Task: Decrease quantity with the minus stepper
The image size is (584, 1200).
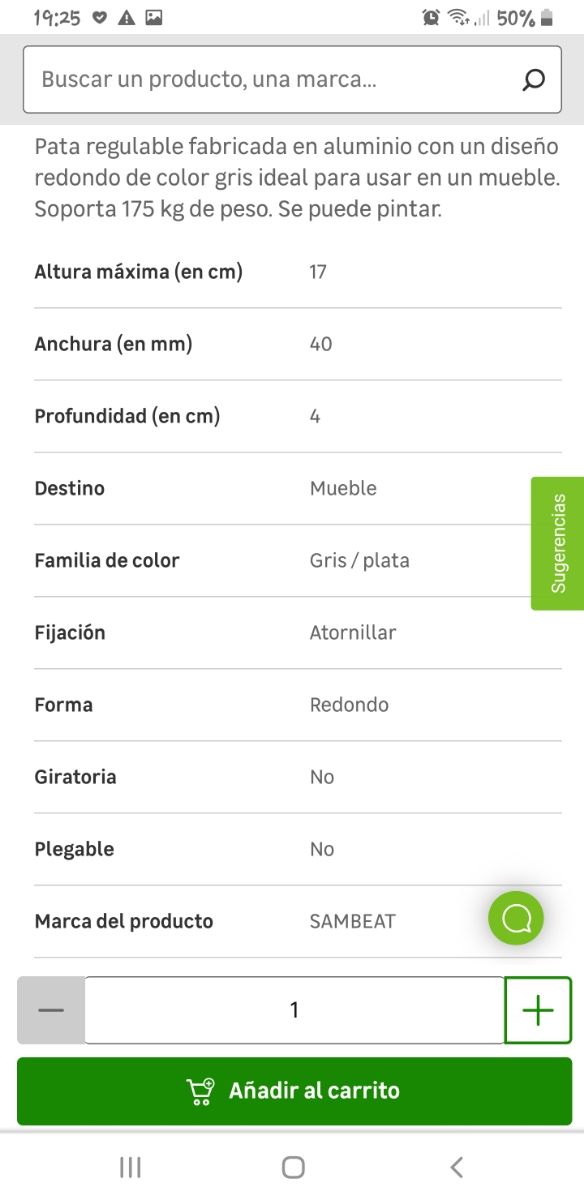Action: point(49,1009)
